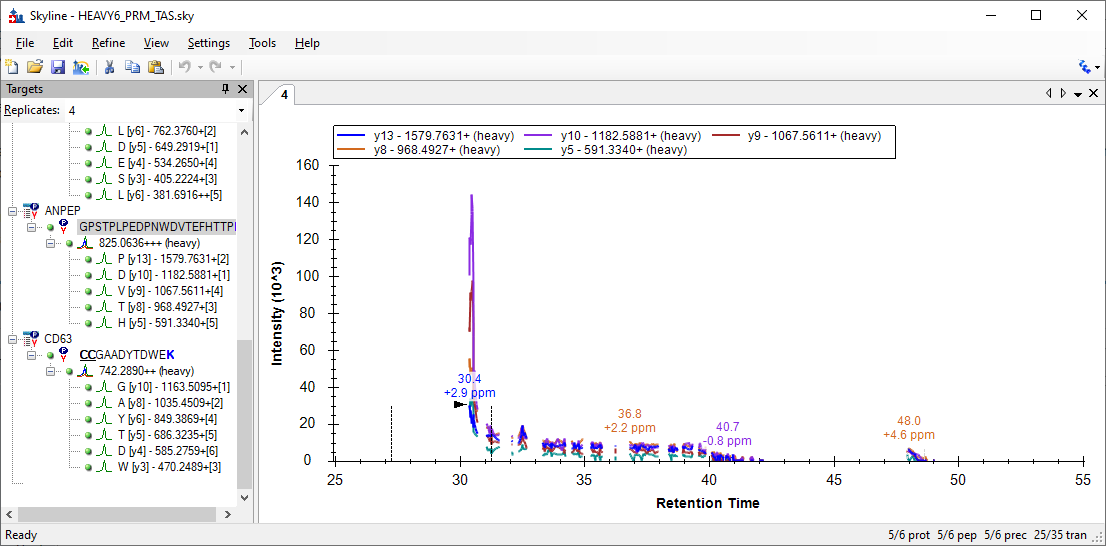This screenshot has height=546, width=1106.
Task: Paste using the clipboard toolbar icon
Action: point(156,67)
